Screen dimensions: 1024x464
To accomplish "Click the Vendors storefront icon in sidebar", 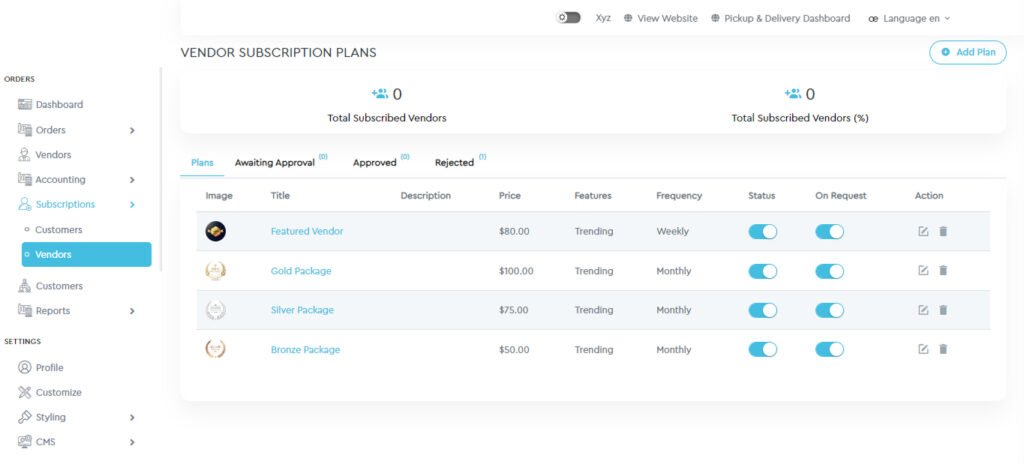I will pyautogui.click(x=25, y=155).
